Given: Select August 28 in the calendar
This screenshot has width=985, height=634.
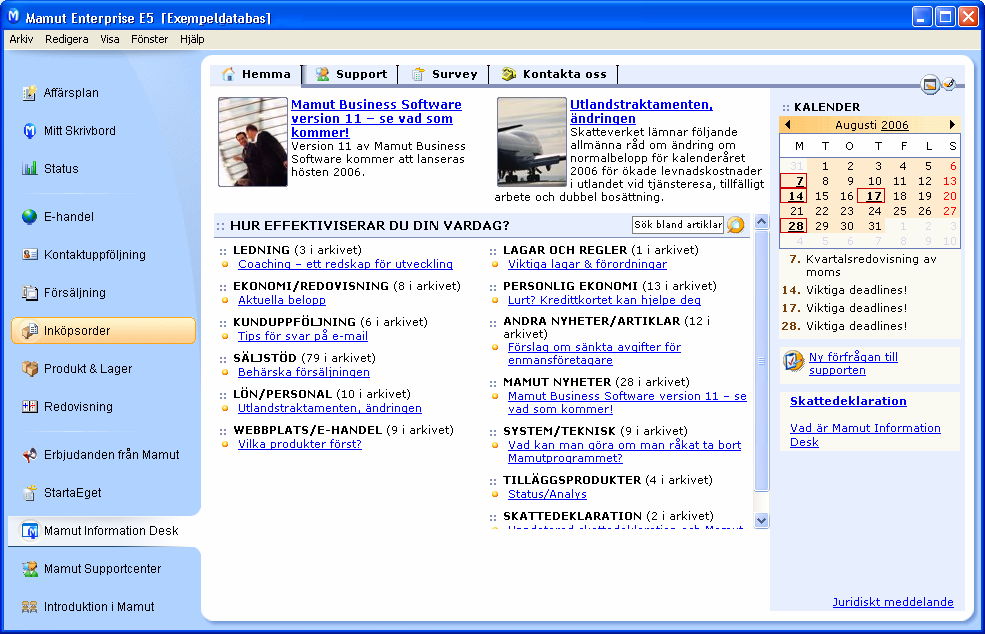Looking at the screenshot, I should tap(793, 226).
